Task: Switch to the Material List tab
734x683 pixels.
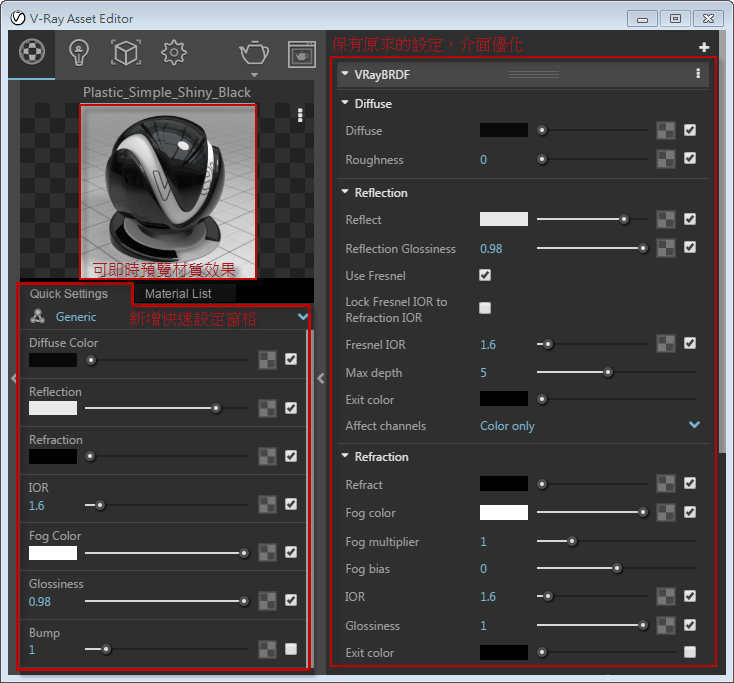Action: [x=178, y=294]
